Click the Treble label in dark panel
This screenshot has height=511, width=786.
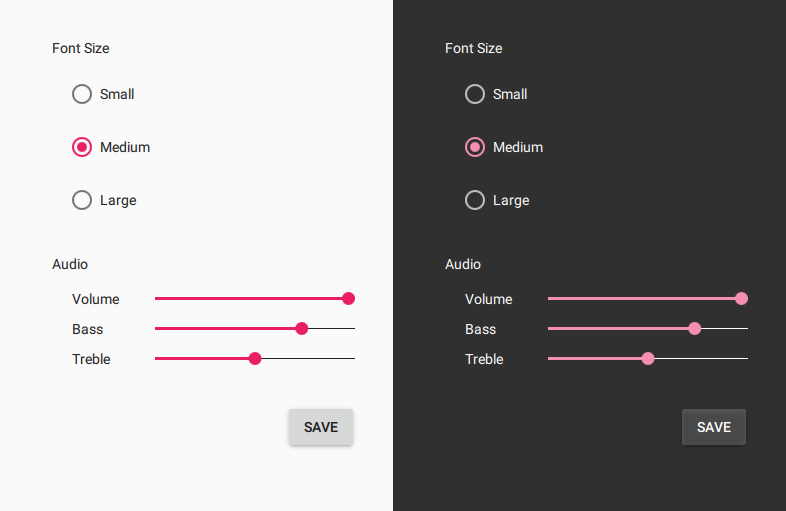[x=484, y=359]
